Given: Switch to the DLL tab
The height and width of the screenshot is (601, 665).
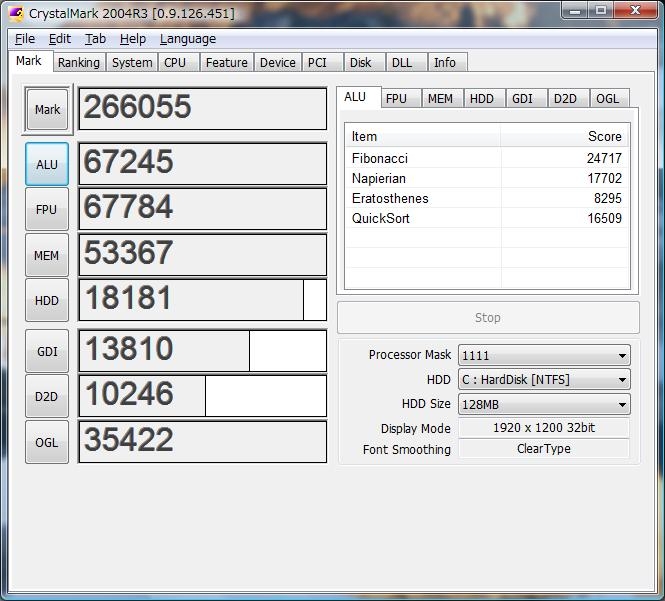Looking at the screenshot, I should click(406, 62).
